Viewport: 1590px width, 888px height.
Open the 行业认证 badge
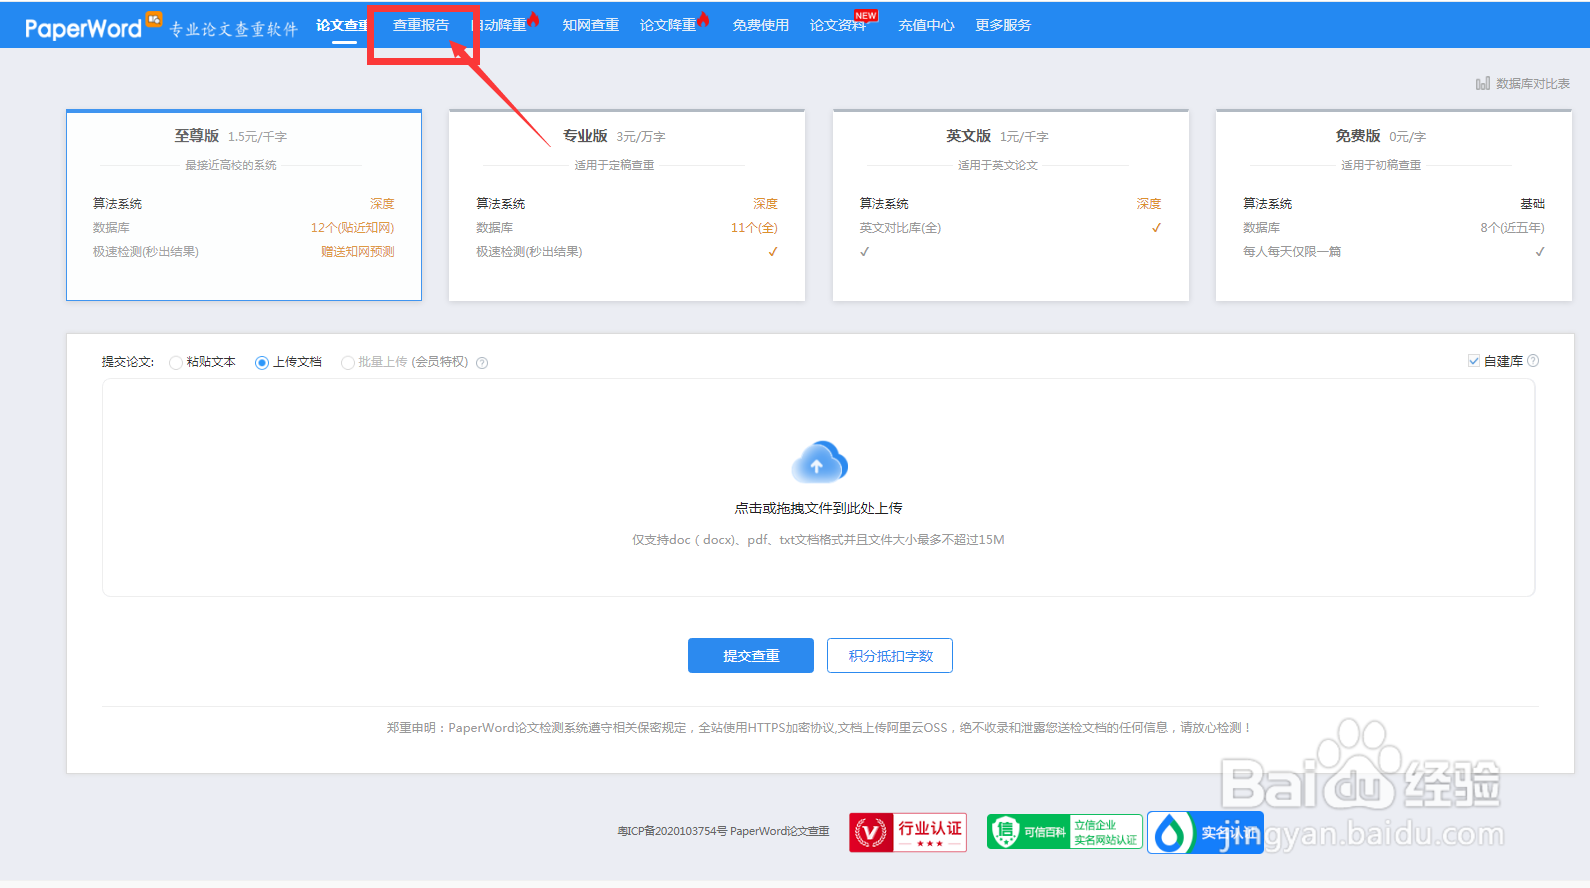point(908,832)
